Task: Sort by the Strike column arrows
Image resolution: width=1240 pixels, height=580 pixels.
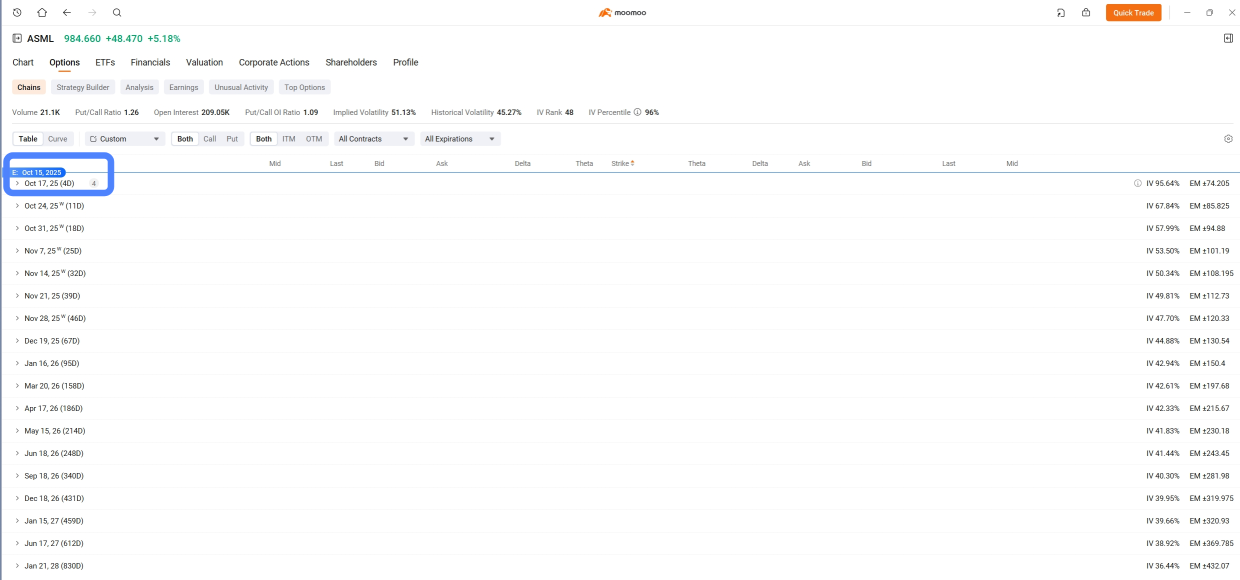Action: tap(632, 163)
